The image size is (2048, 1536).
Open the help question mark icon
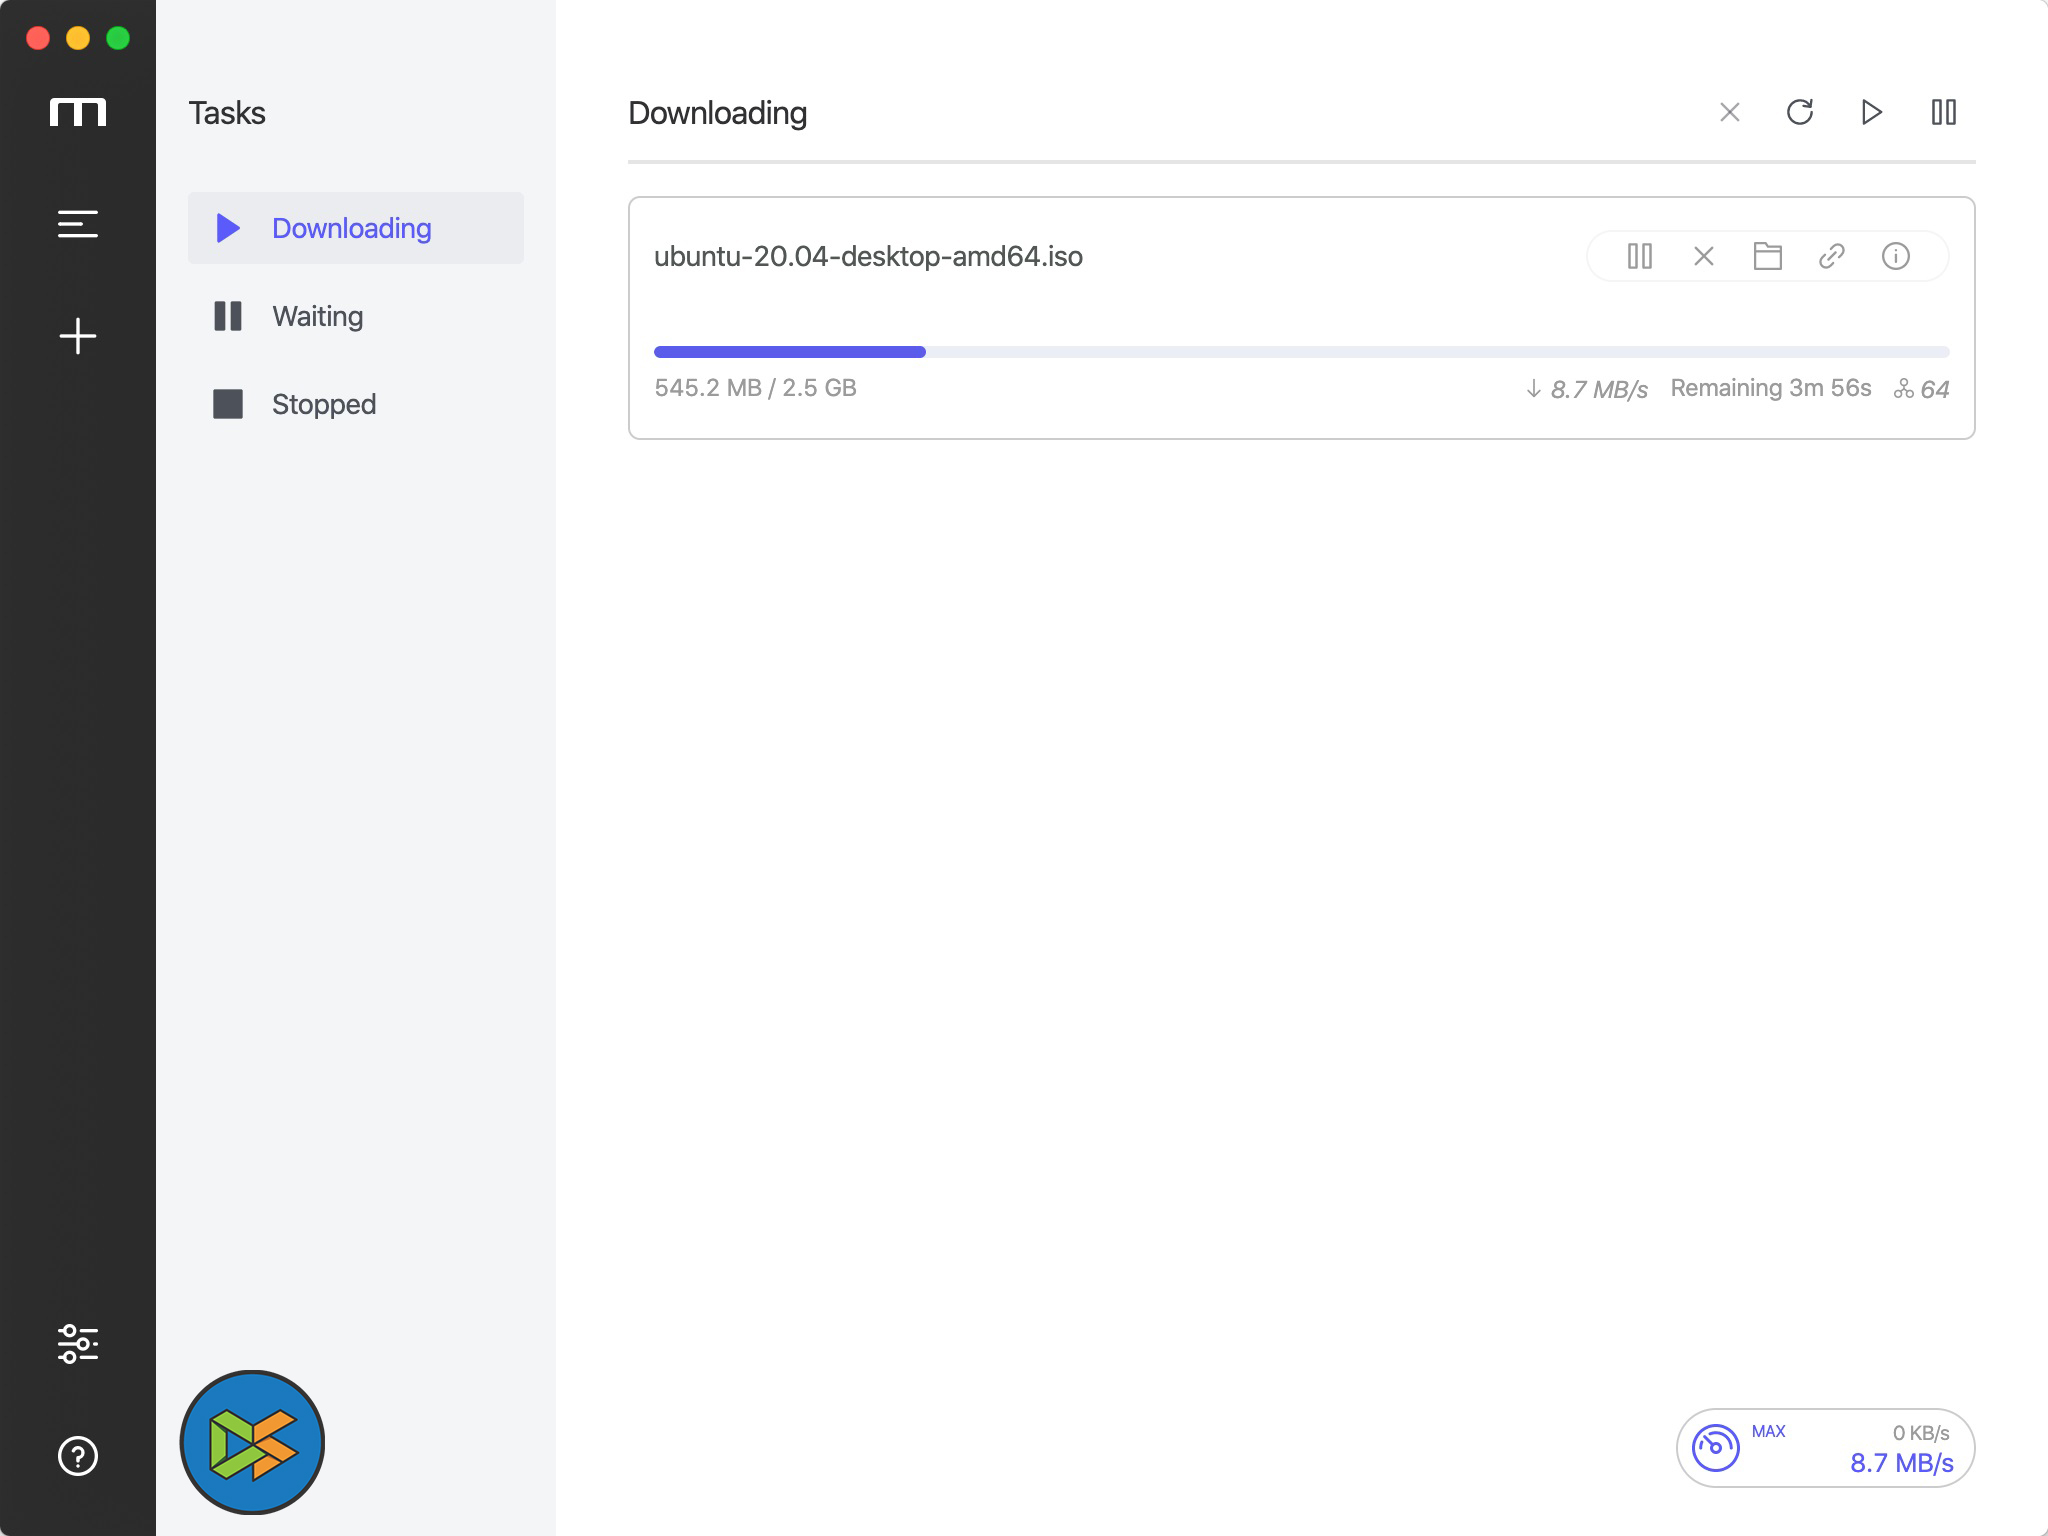pyautogui.click(x=78, y=1456)
